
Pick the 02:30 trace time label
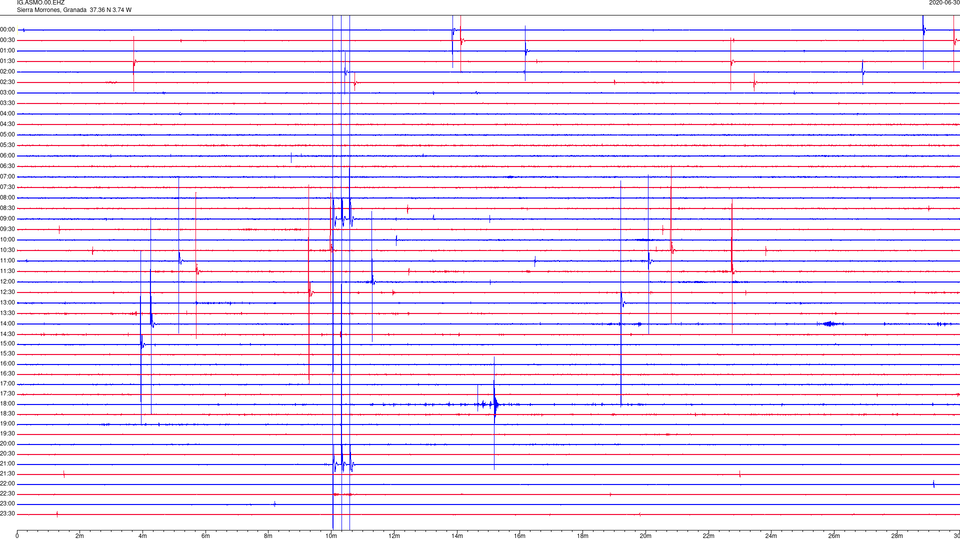pyautogui.click(x=7, y=82)
